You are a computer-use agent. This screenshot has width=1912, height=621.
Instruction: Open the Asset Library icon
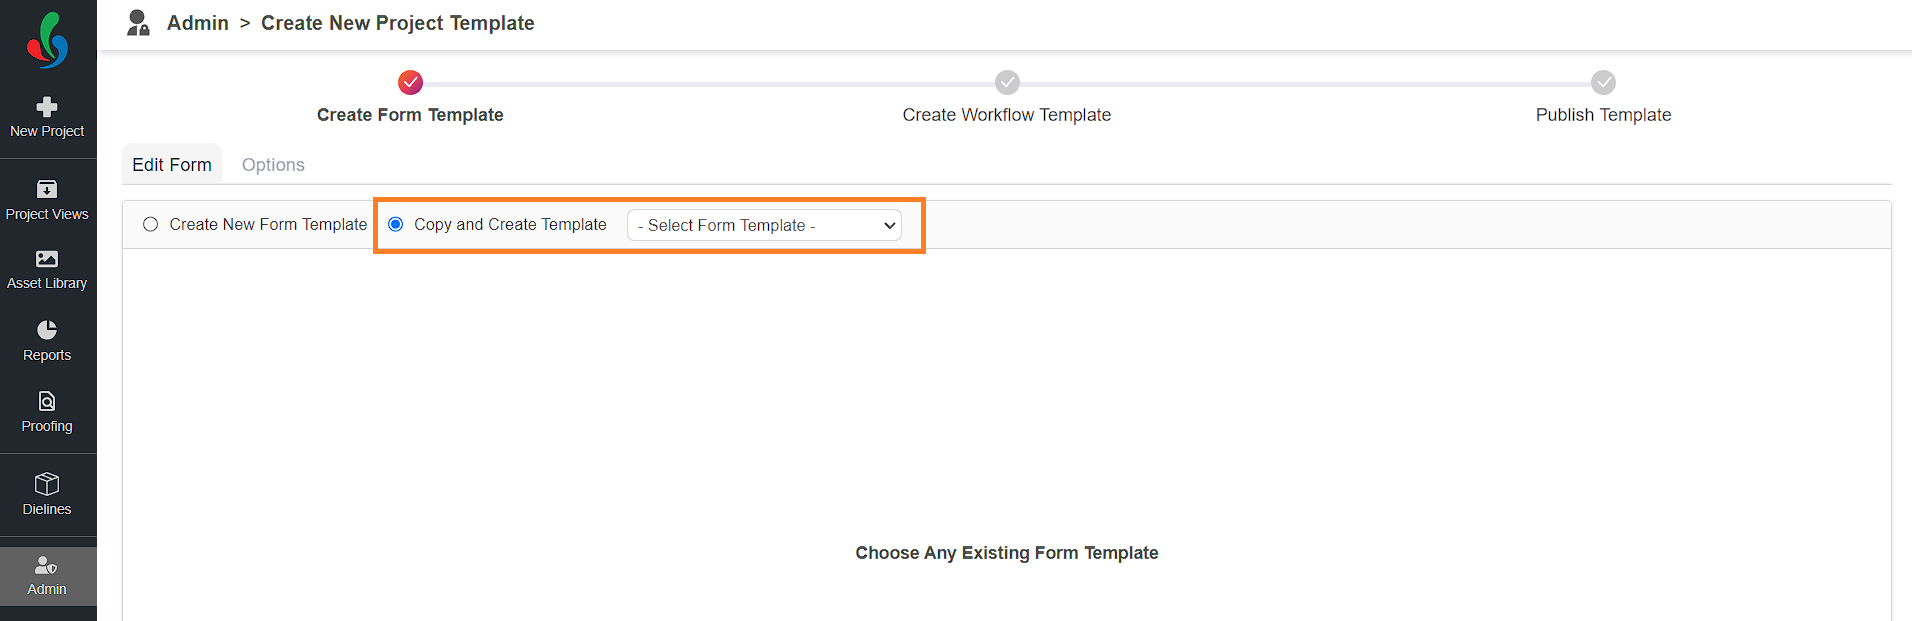pos(47,259)
